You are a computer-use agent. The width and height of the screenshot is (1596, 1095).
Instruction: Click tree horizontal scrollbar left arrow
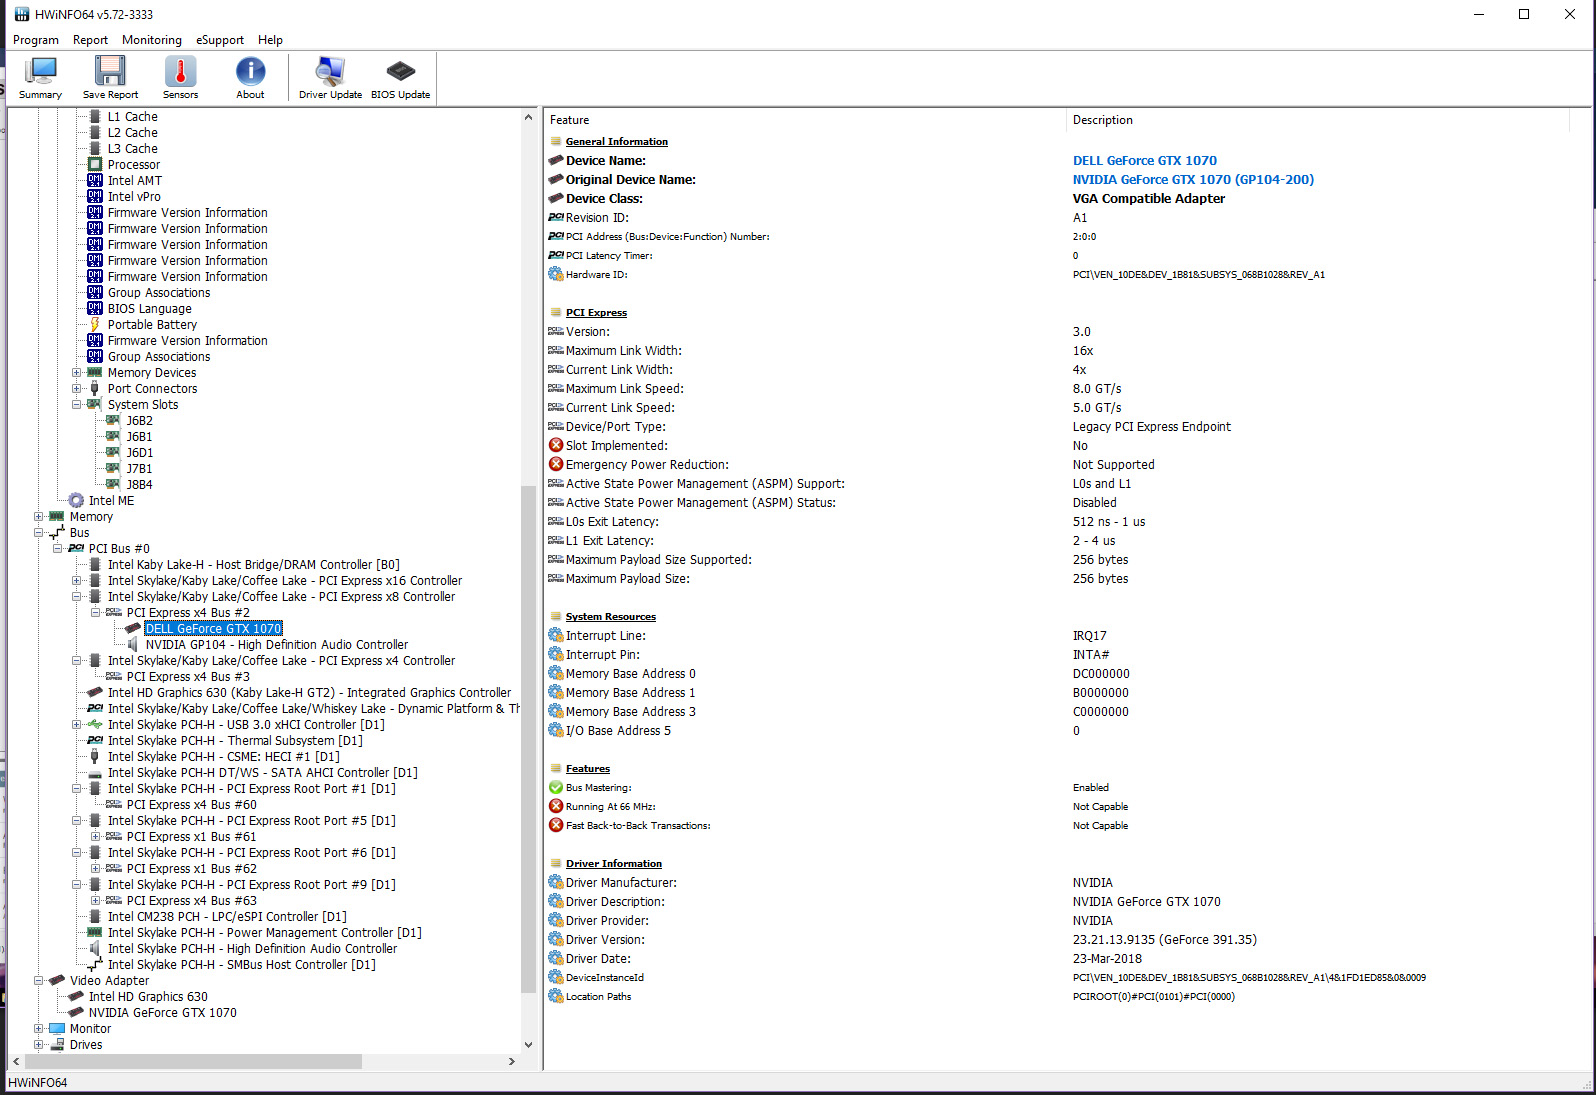coord(16,1062)
